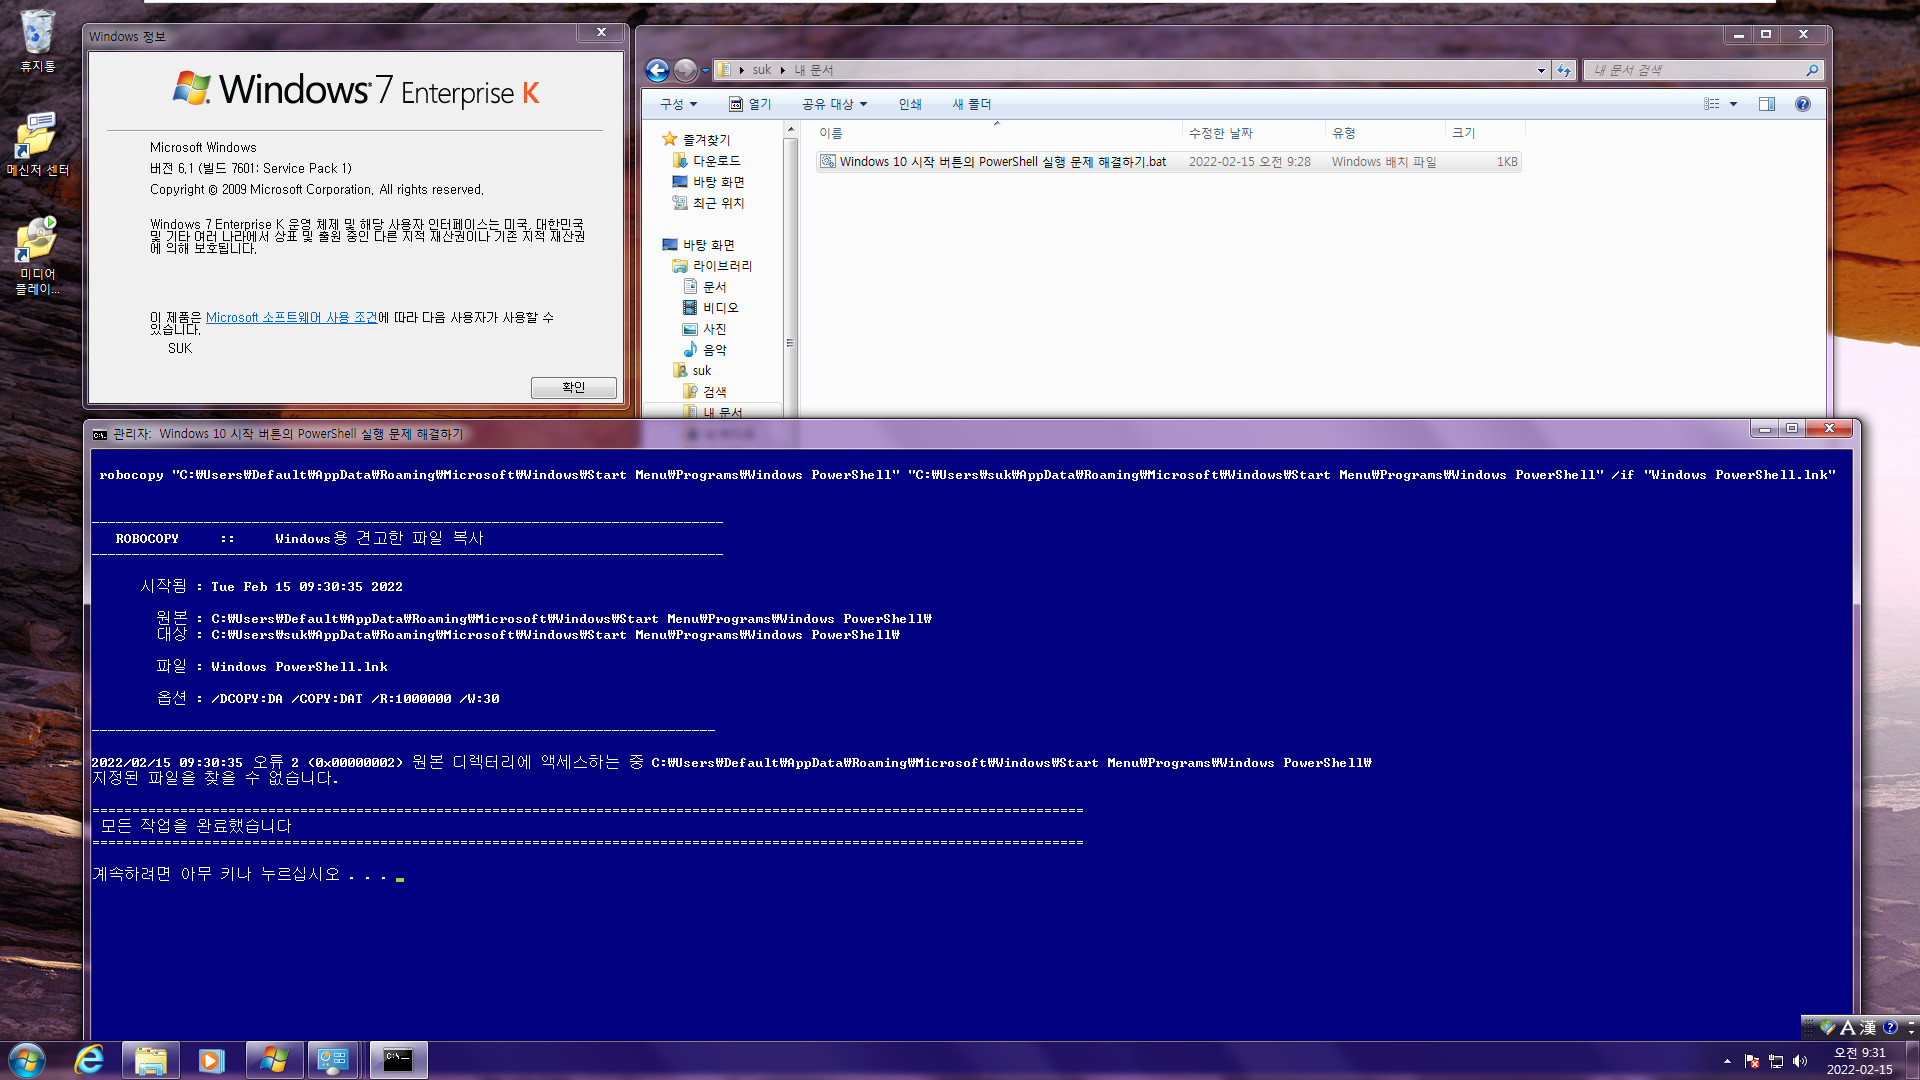1920x1080 pixels.
Task: Open the clock showing 오전 9:31
Action: point(1860,1061)
